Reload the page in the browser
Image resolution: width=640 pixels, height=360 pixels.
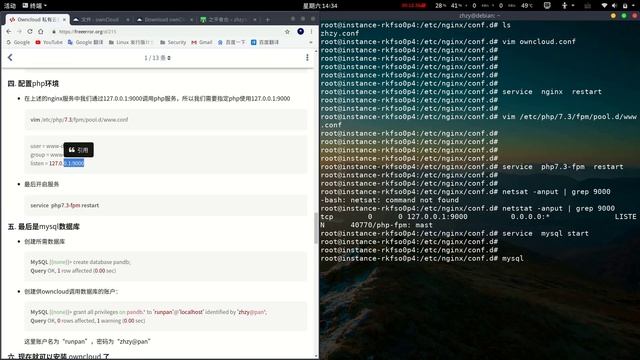coord(30,31)
